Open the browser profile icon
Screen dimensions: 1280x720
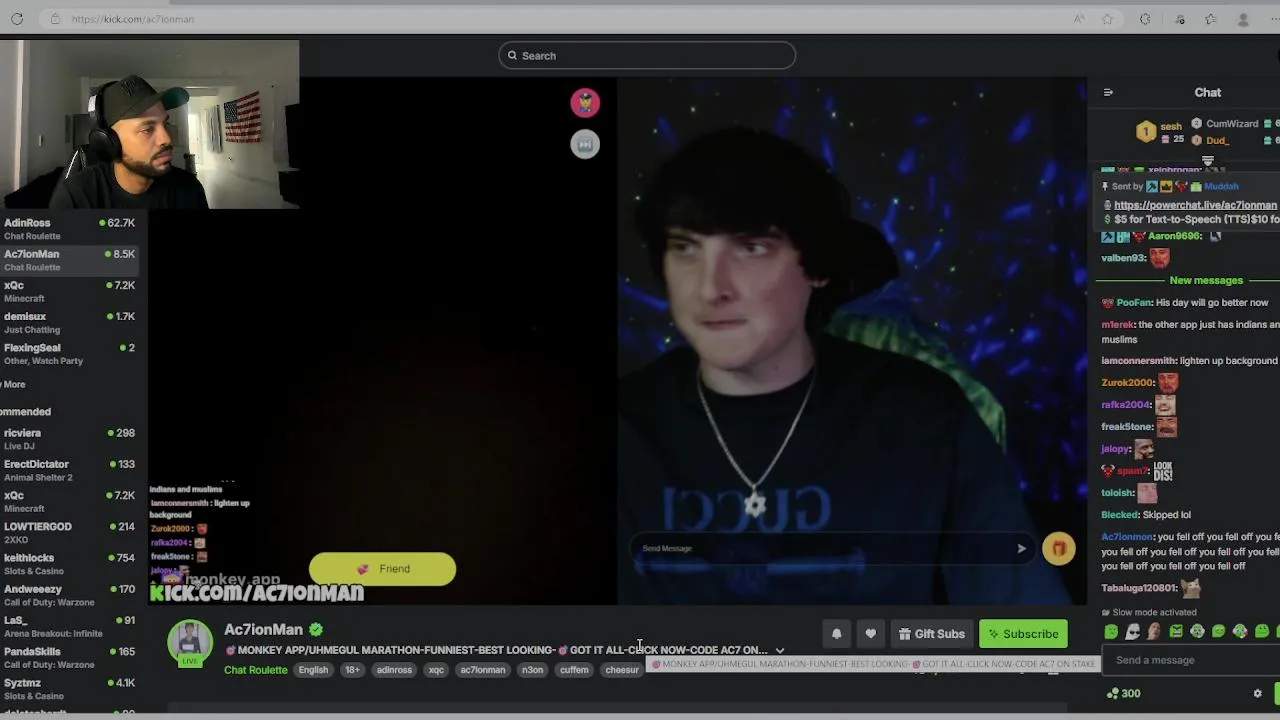pyautogui.click(x=1243, y=19)
